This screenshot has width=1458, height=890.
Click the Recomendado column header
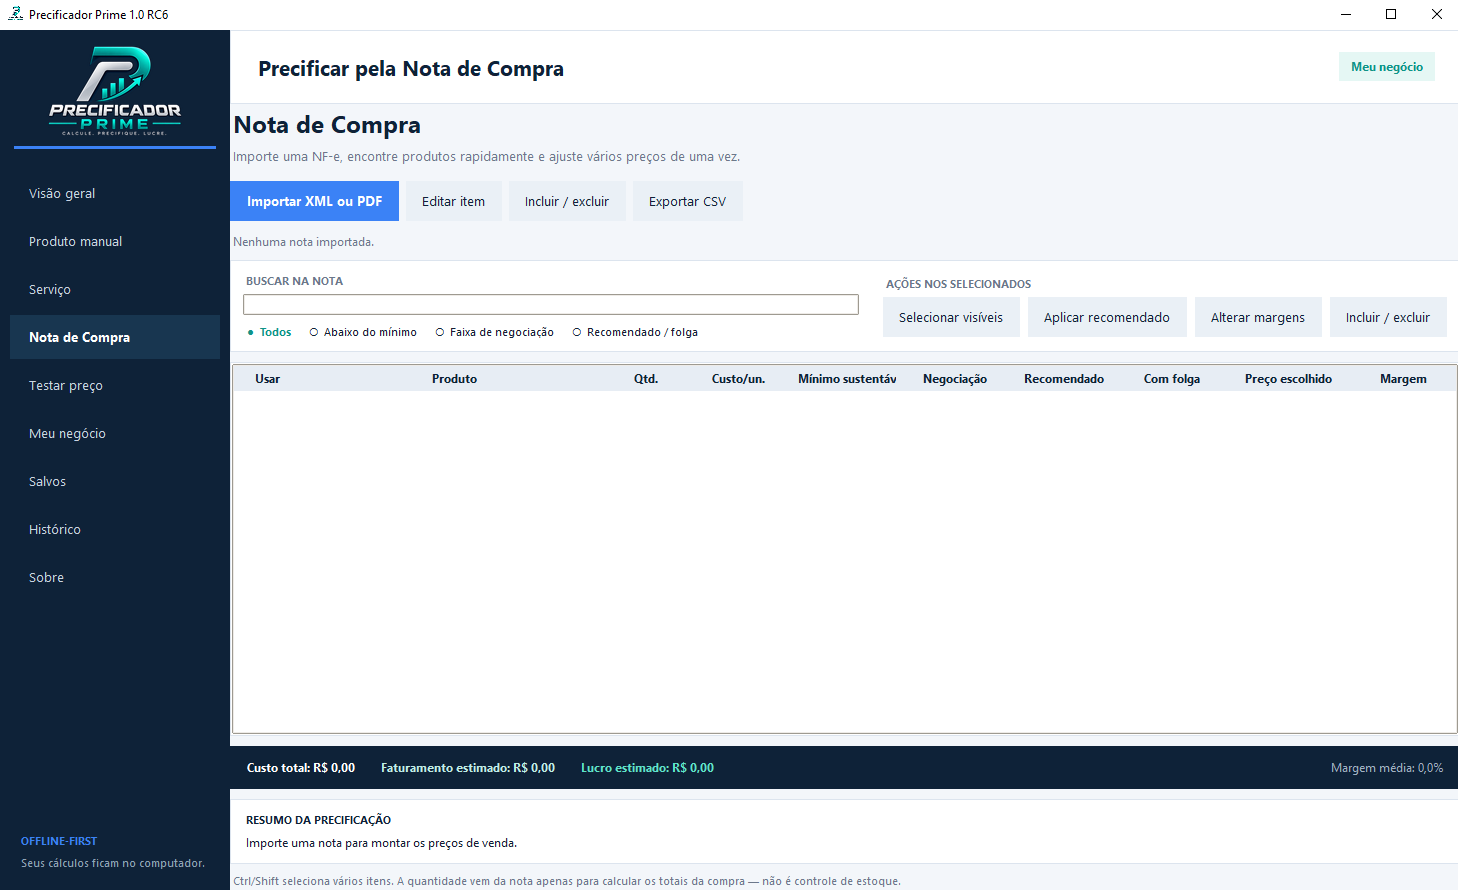click(x=1064, y=379)
